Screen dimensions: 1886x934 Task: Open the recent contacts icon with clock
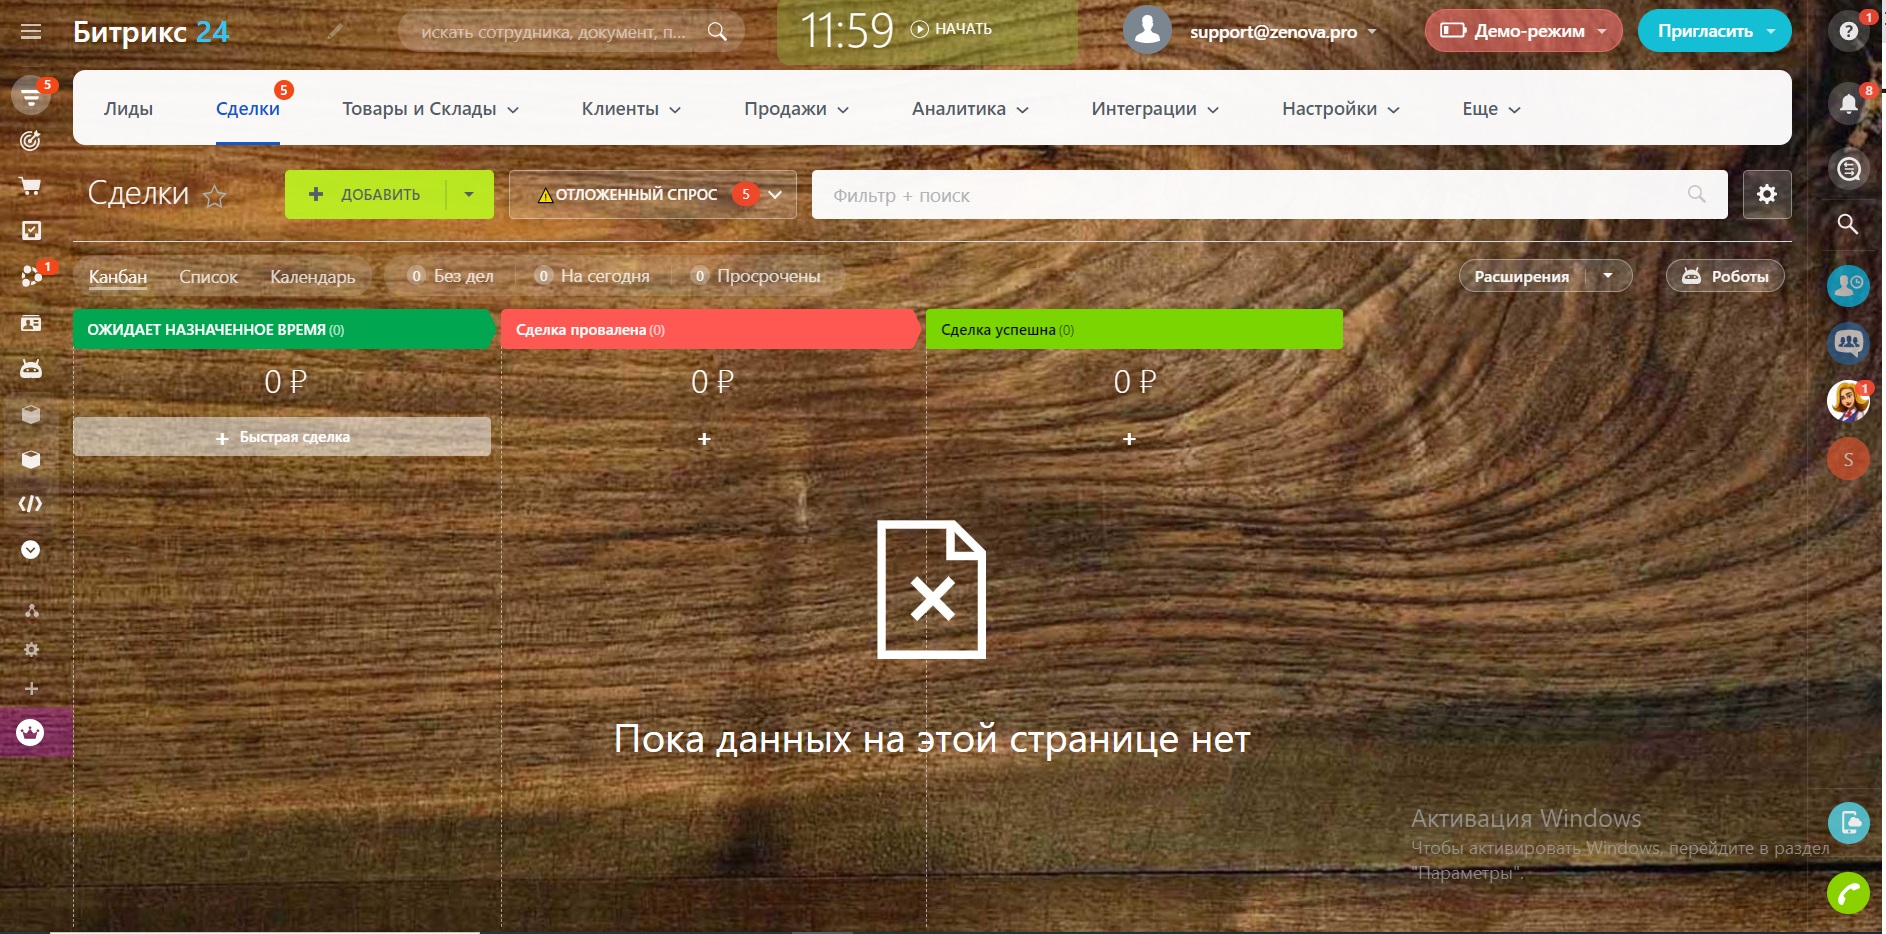tap(1848, 286)
